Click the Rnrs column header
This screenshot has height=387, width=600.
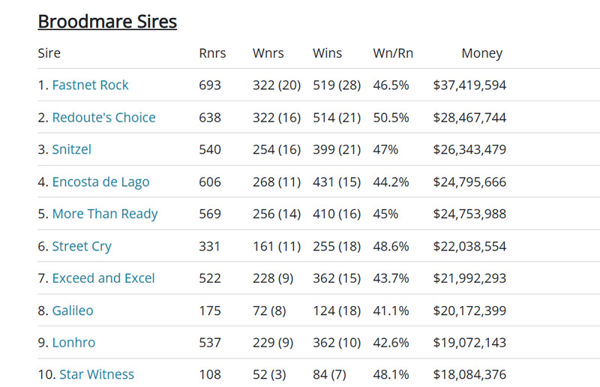tap(212, 53)
